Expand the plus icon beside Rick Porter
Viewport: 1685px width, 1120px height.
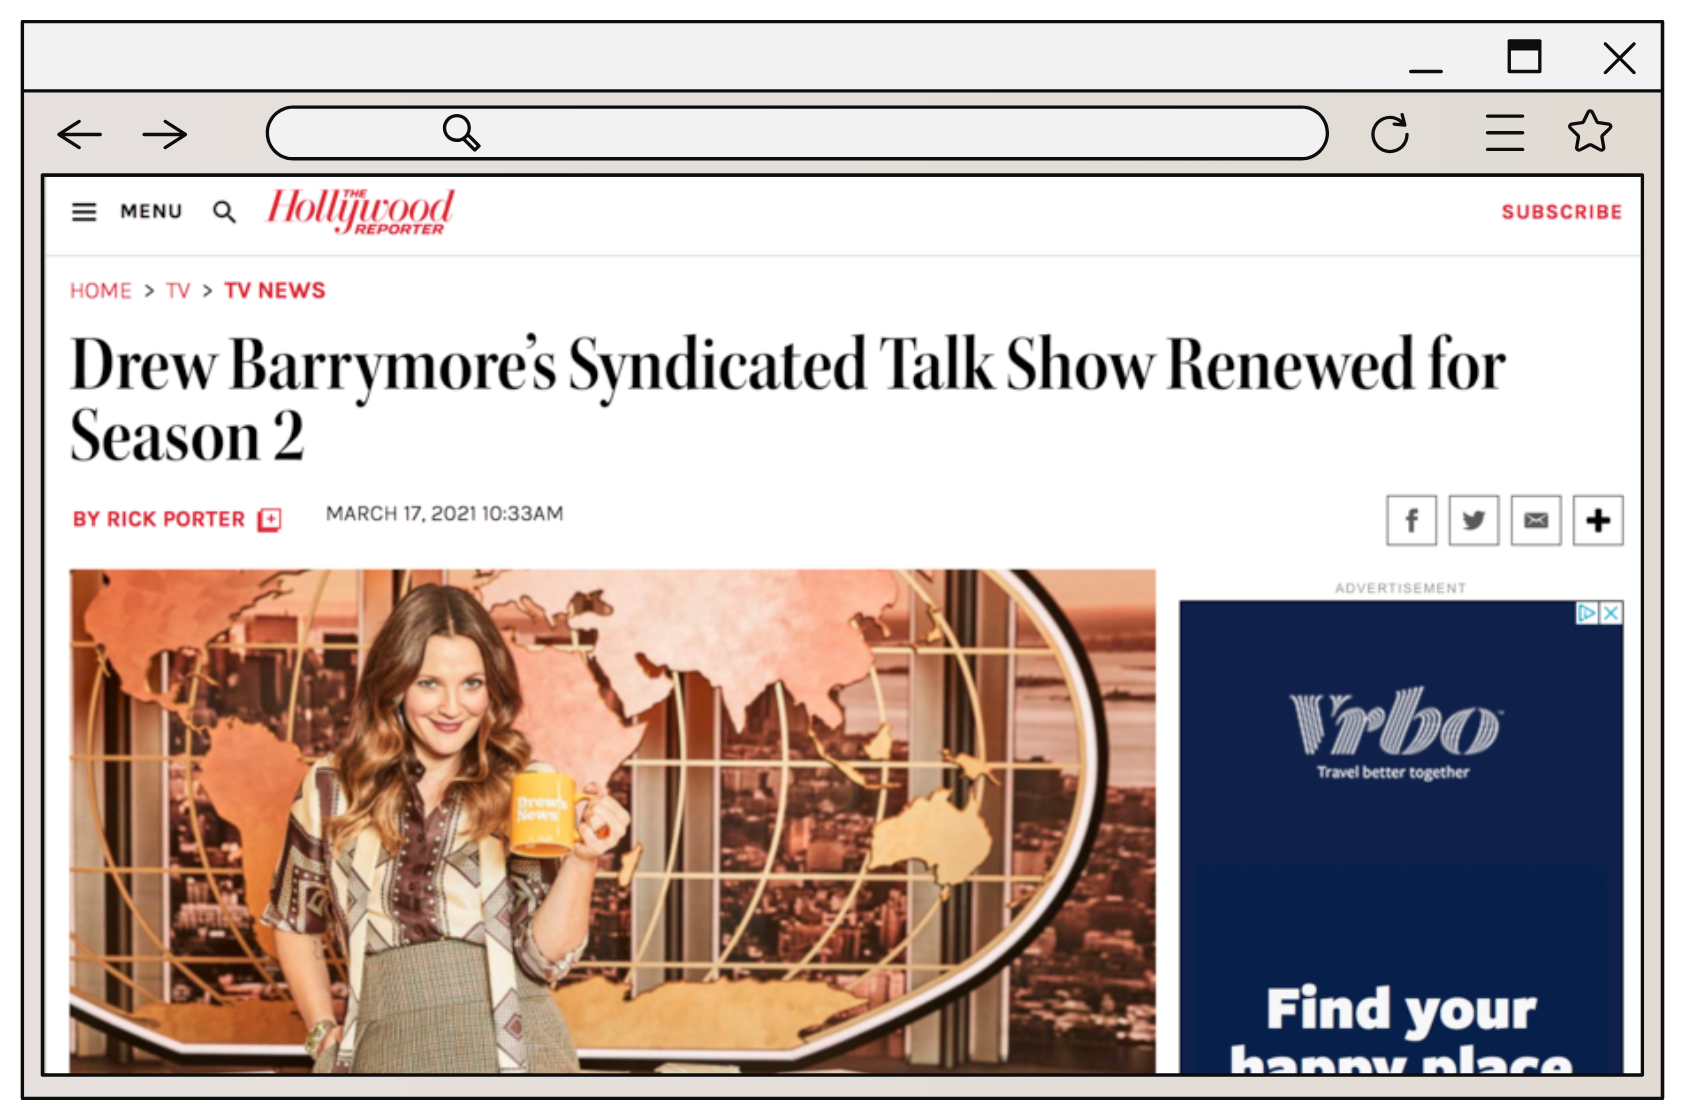click(x=270, y=519)
